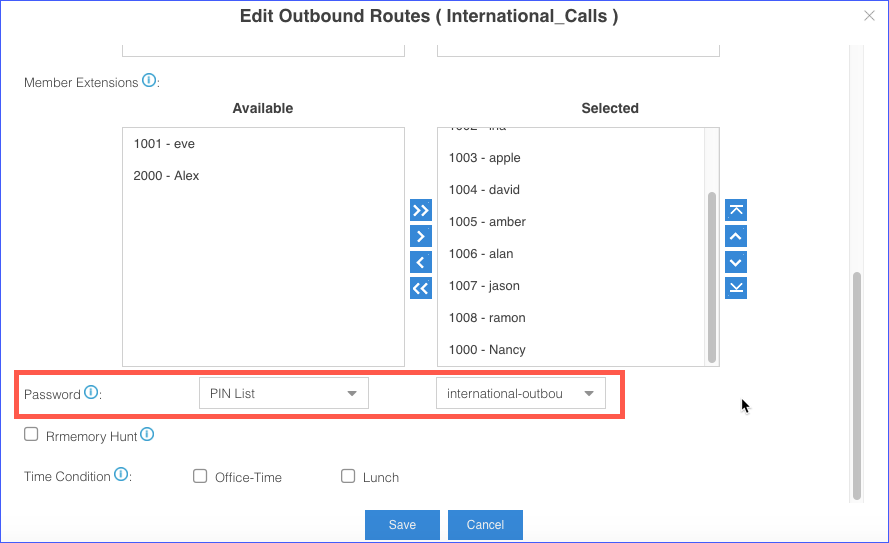Tick the Lunch time condition checkbox

coord(348,477)
